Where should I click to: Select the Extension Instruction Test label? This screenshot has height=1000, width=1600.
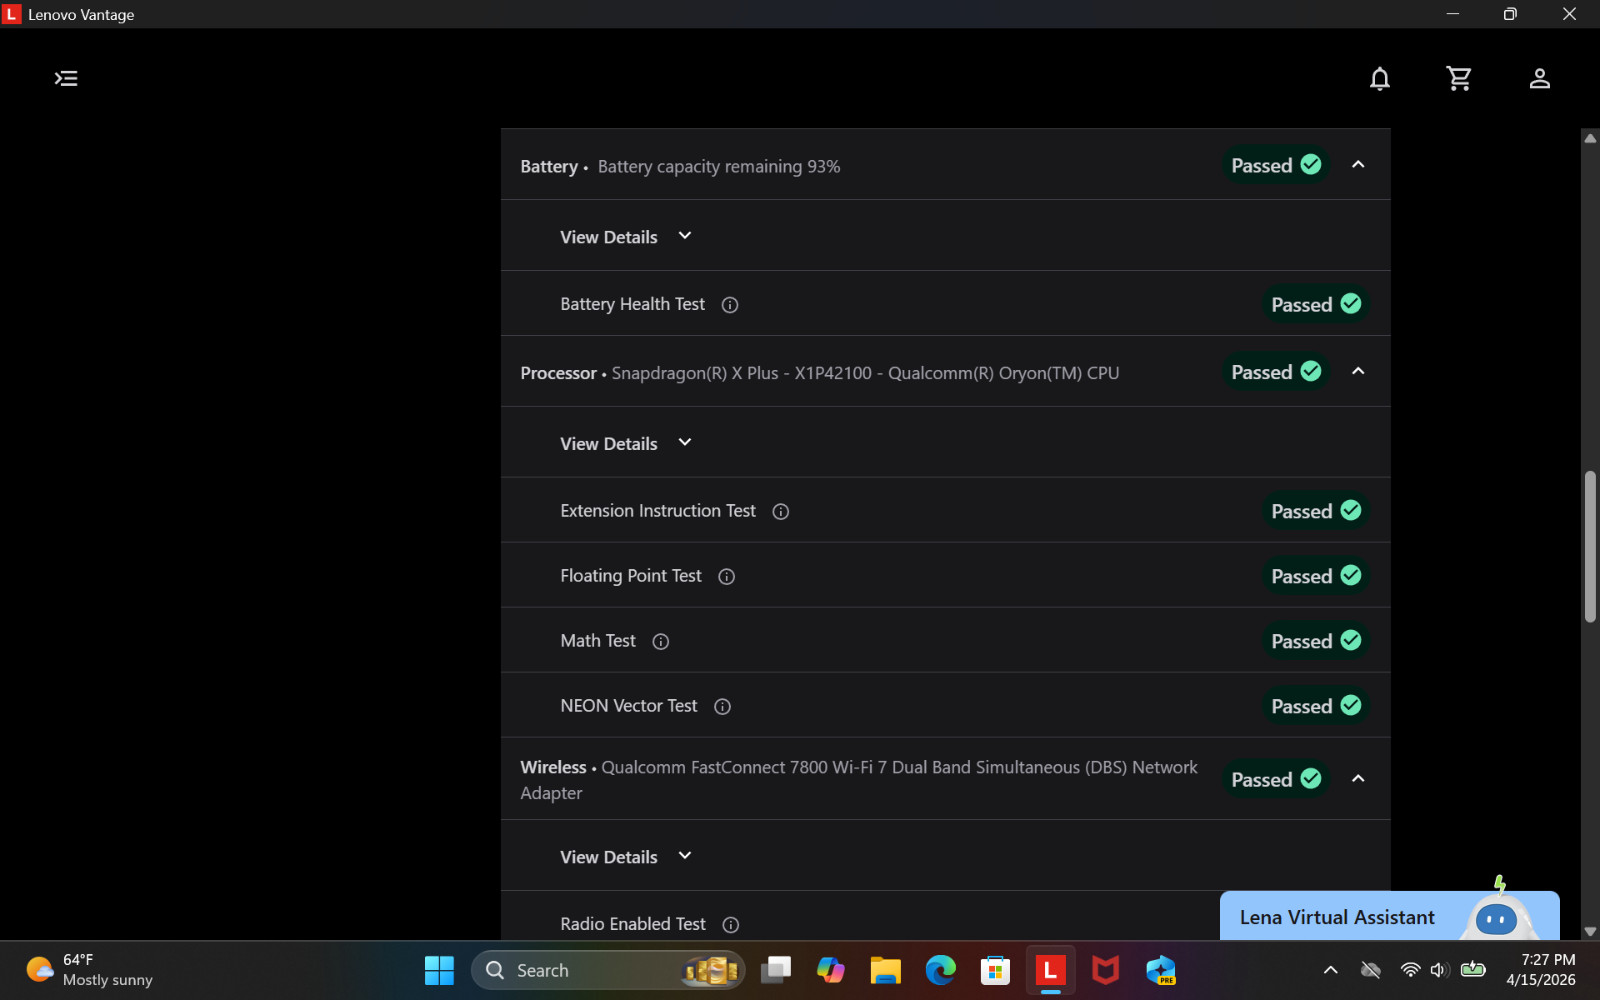point(658,511)
